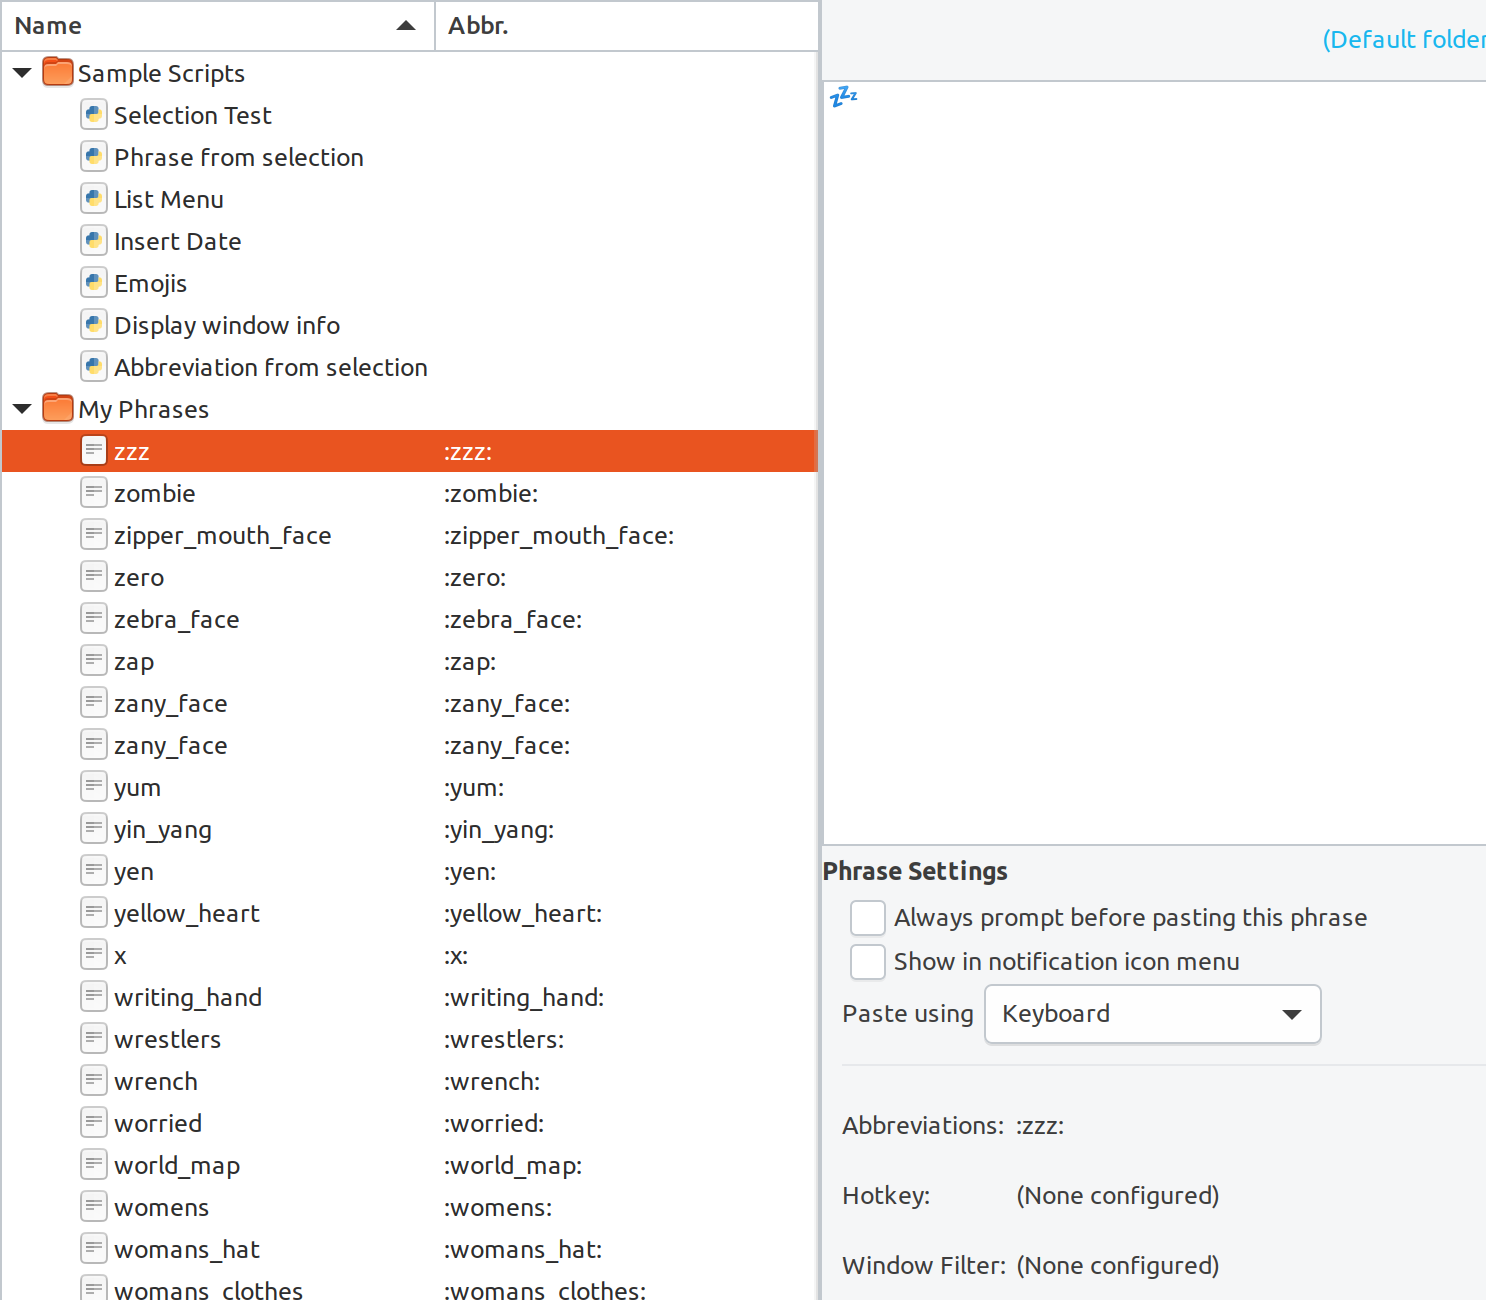1486x1300 pixels.
Task: Click the Name column sort arrow
Action: (405, 26)
